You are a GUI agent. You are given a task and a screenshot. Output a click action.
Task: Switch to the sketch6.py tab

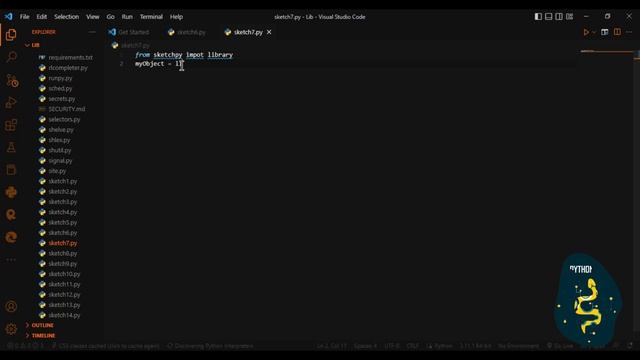(x=187, y=32)
